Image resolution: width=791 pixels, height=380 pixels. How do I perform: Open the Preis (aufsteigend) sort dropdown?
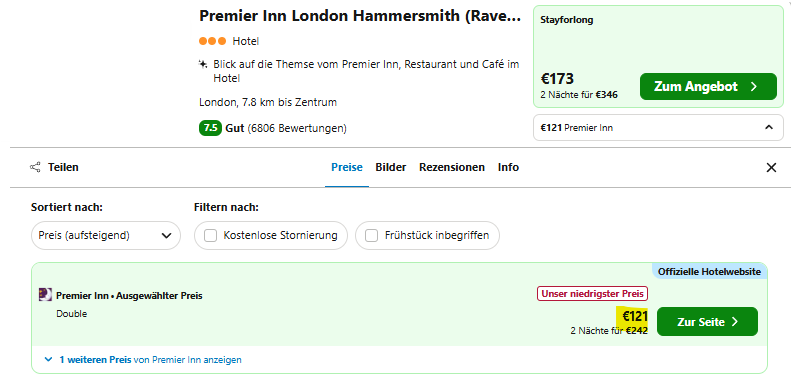(x=106, y=235)
